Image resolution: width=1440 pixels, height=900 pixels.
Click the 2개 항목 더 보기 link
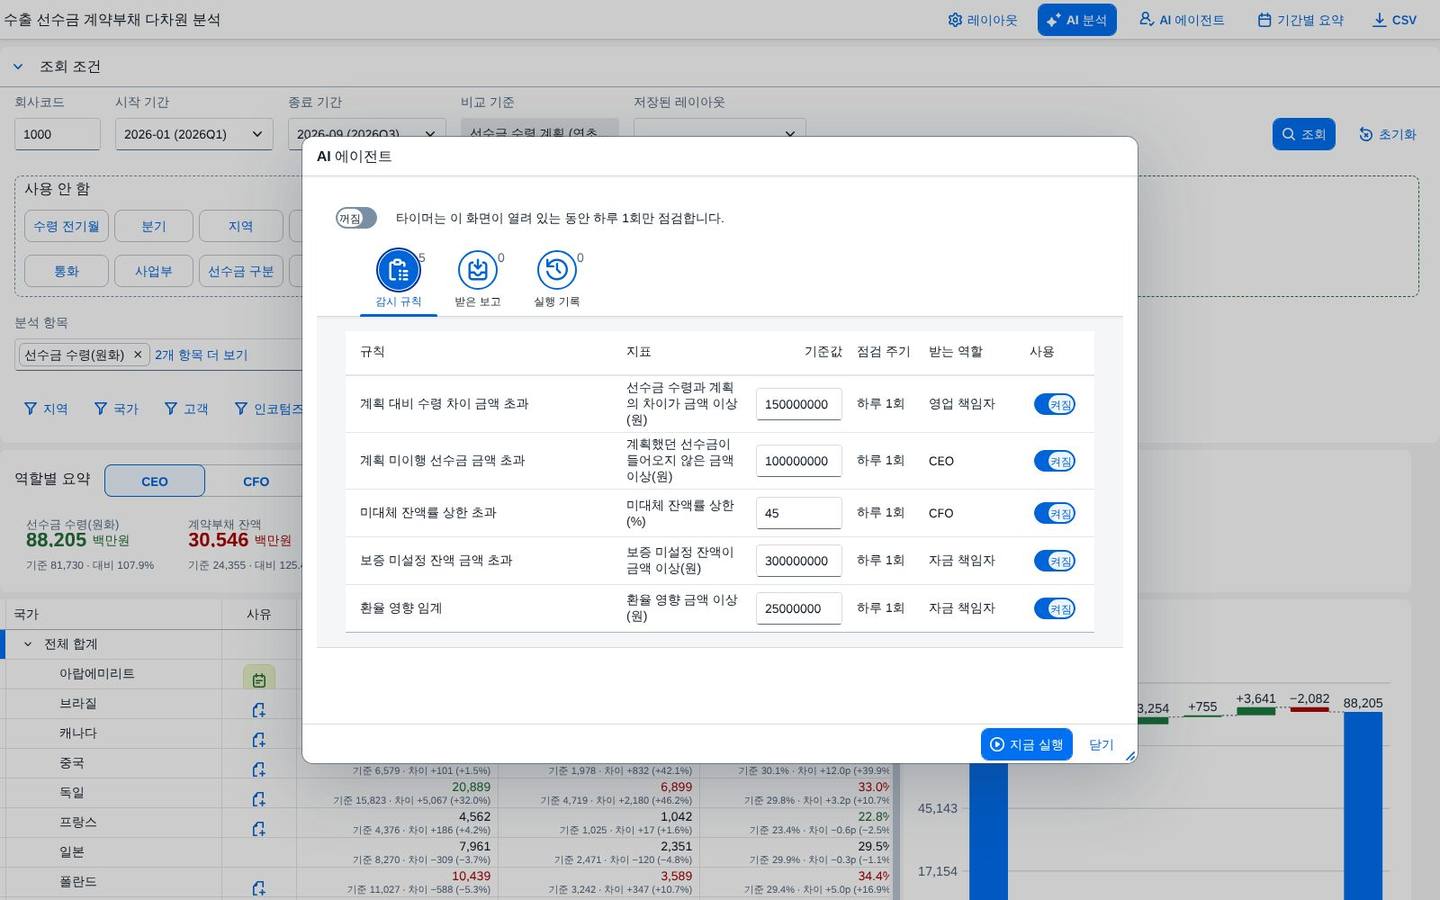coord(201,355)
